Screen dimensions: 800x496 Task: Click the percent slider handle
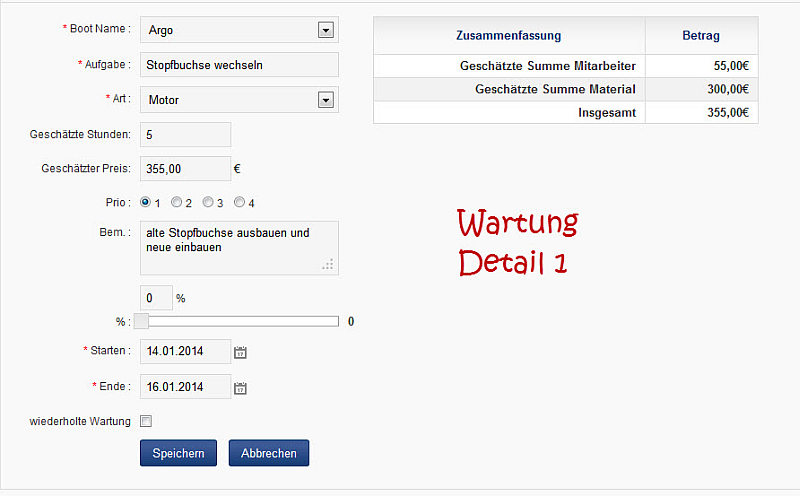pyautogui.click(x=141, y=321)
